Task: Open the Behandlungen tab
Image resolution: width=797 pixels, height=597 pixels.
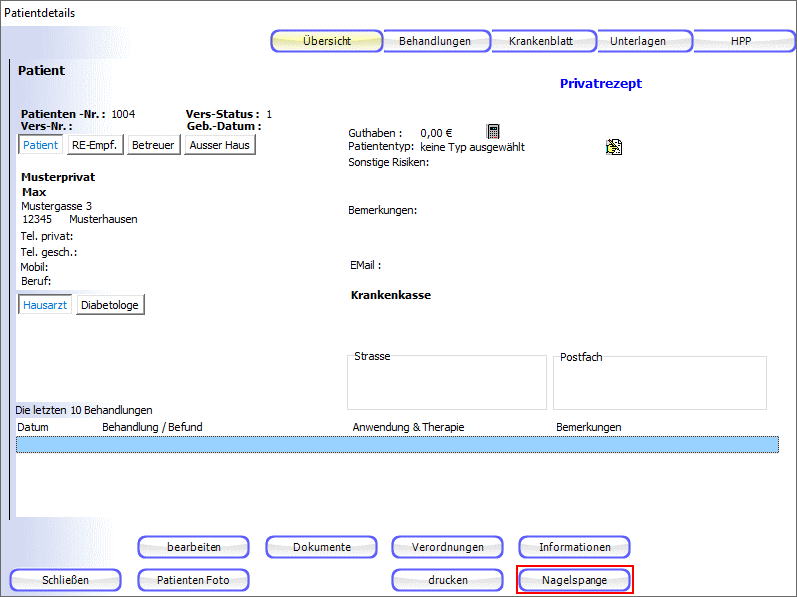Action: tap(435, 41)
